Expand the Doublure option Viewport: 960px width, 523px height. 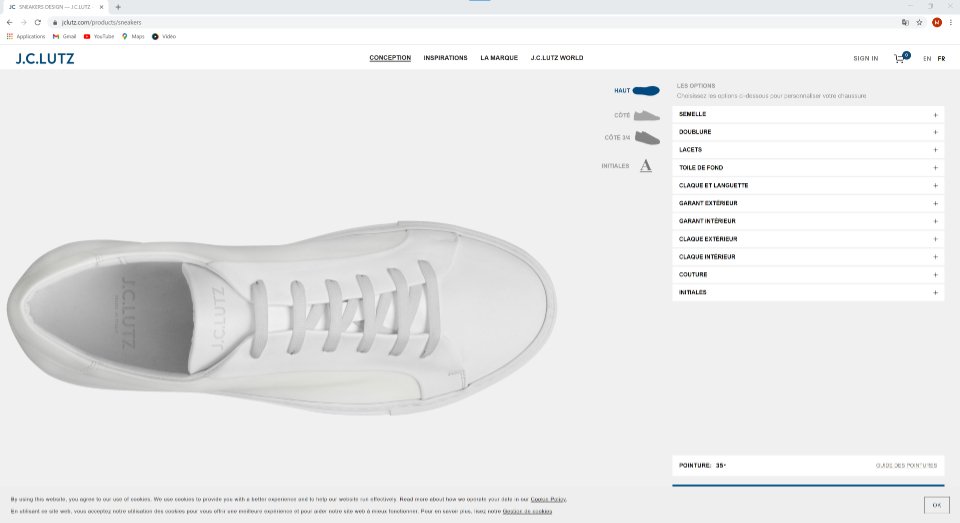point(808,132)
